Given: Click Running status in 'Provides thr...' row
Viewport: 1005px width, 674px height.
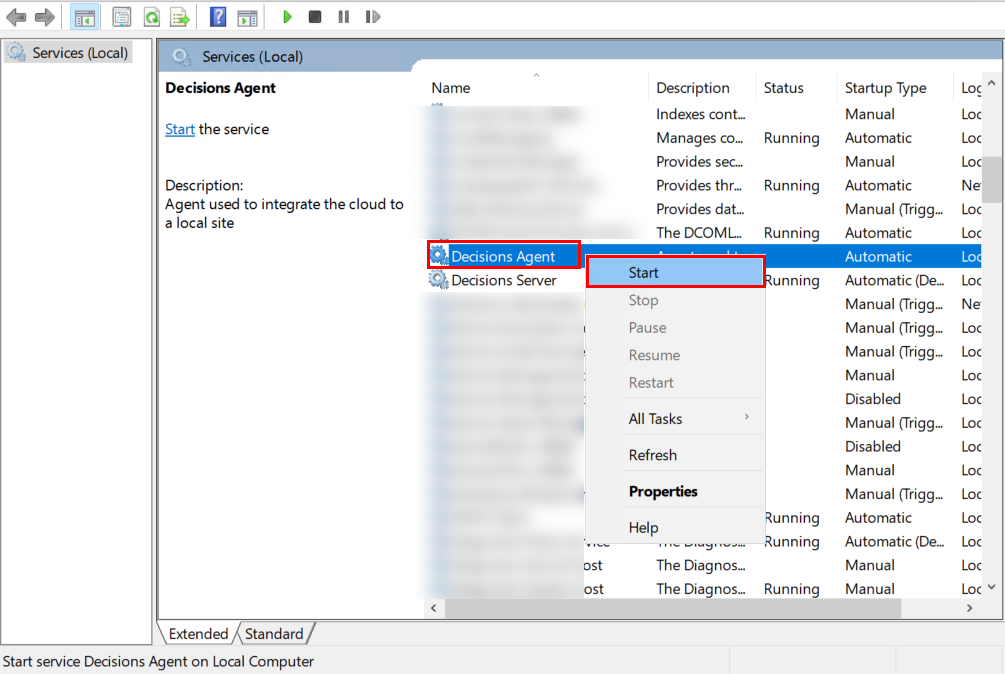Looking at the screenshot, I should click(x=792, y=185).
